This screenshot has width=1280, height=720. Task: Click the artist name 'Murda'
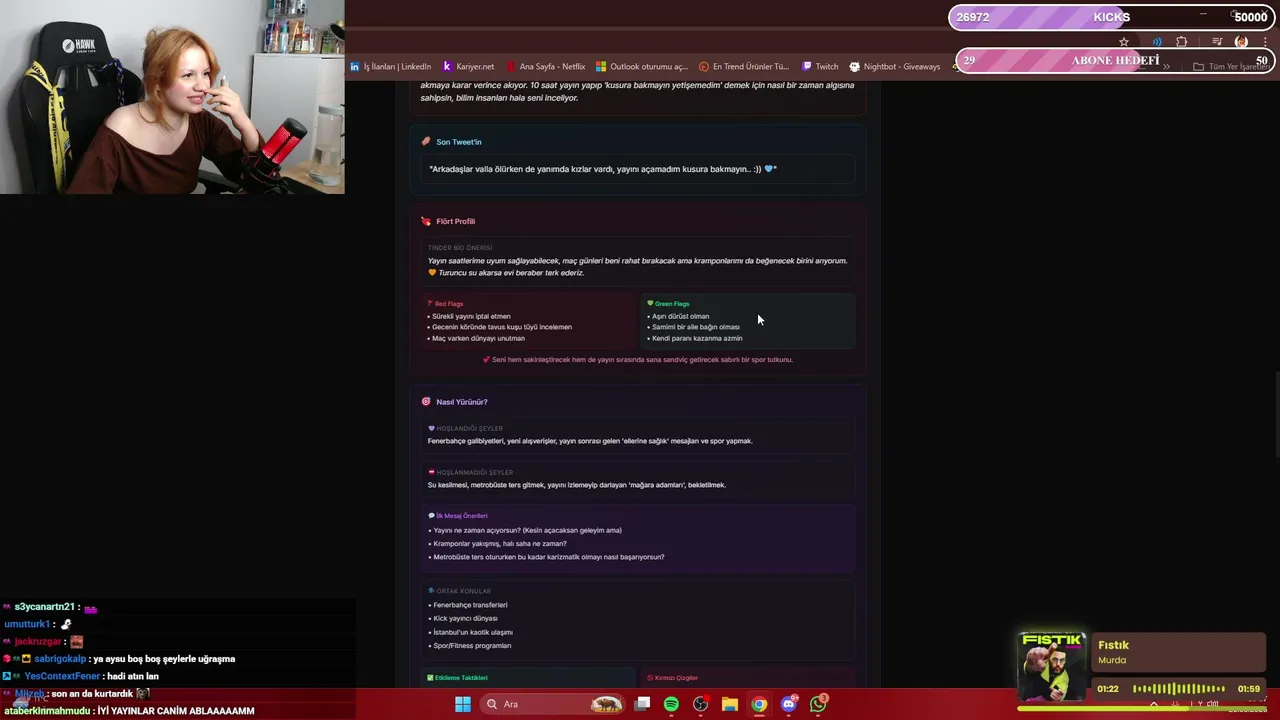click(1112, 660)
